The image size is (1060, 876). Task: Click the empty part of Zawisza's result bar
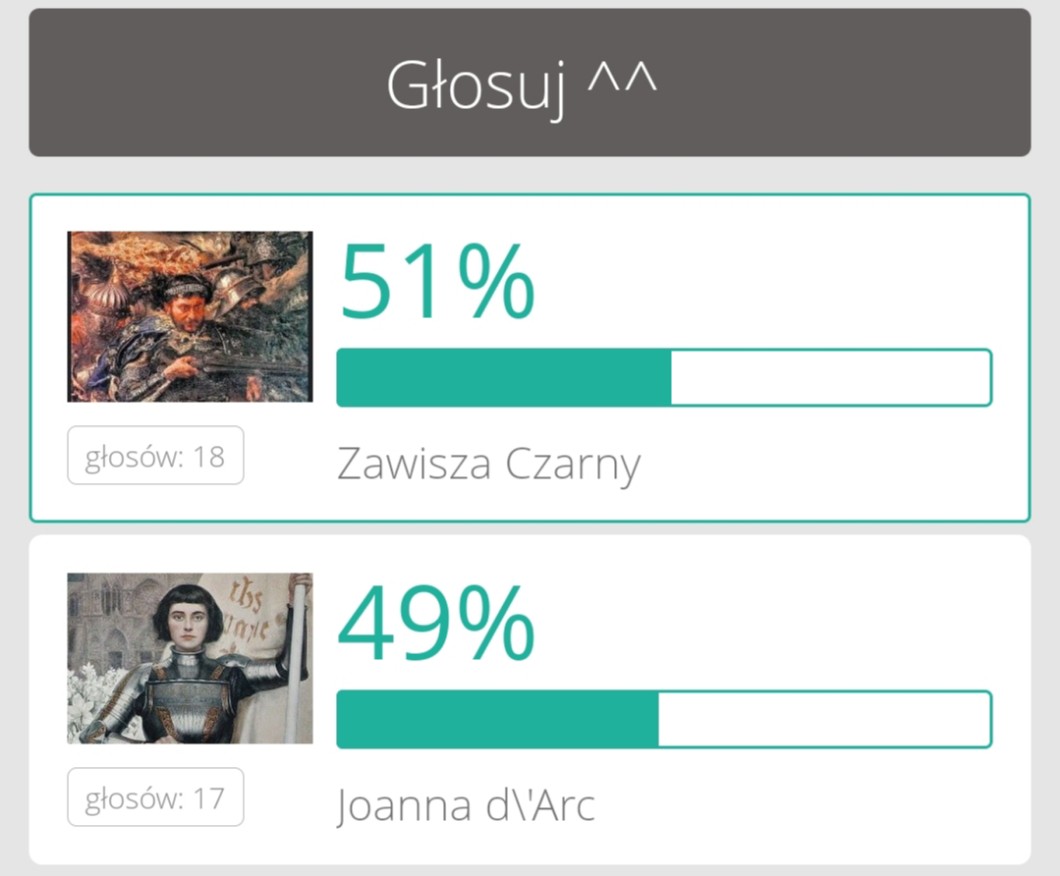[x=830, y=378]
